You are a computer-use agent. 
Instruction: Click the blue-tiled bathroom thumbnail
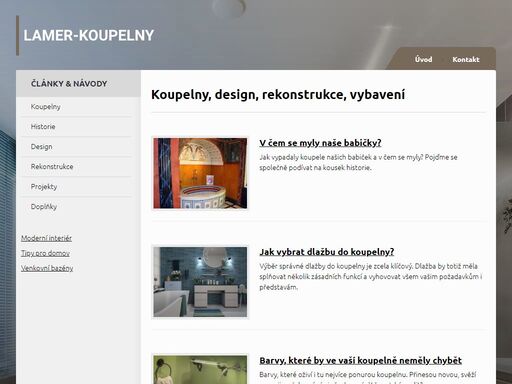point(200,282)
